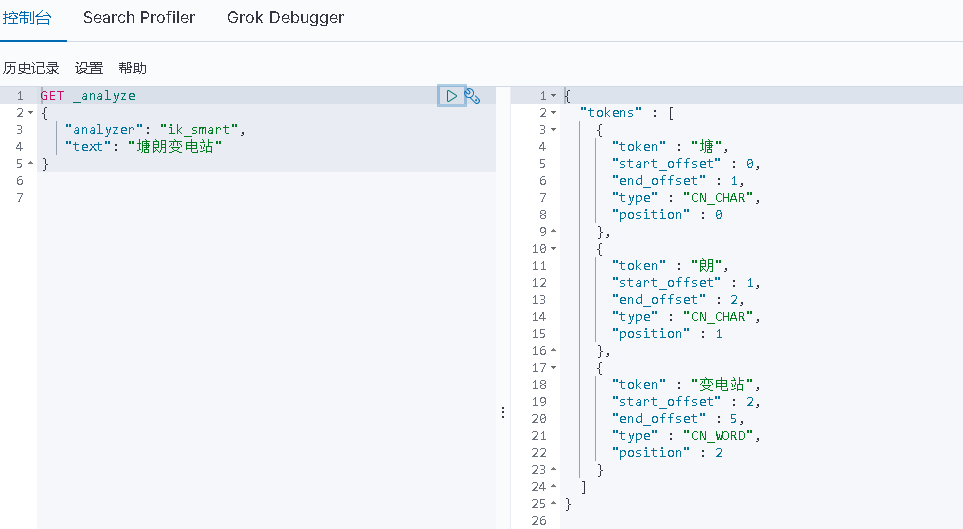This screenshot has height=529, width=963.
Task: Collapse the tokens array fold arrow
Action: (x=553, y=112)
